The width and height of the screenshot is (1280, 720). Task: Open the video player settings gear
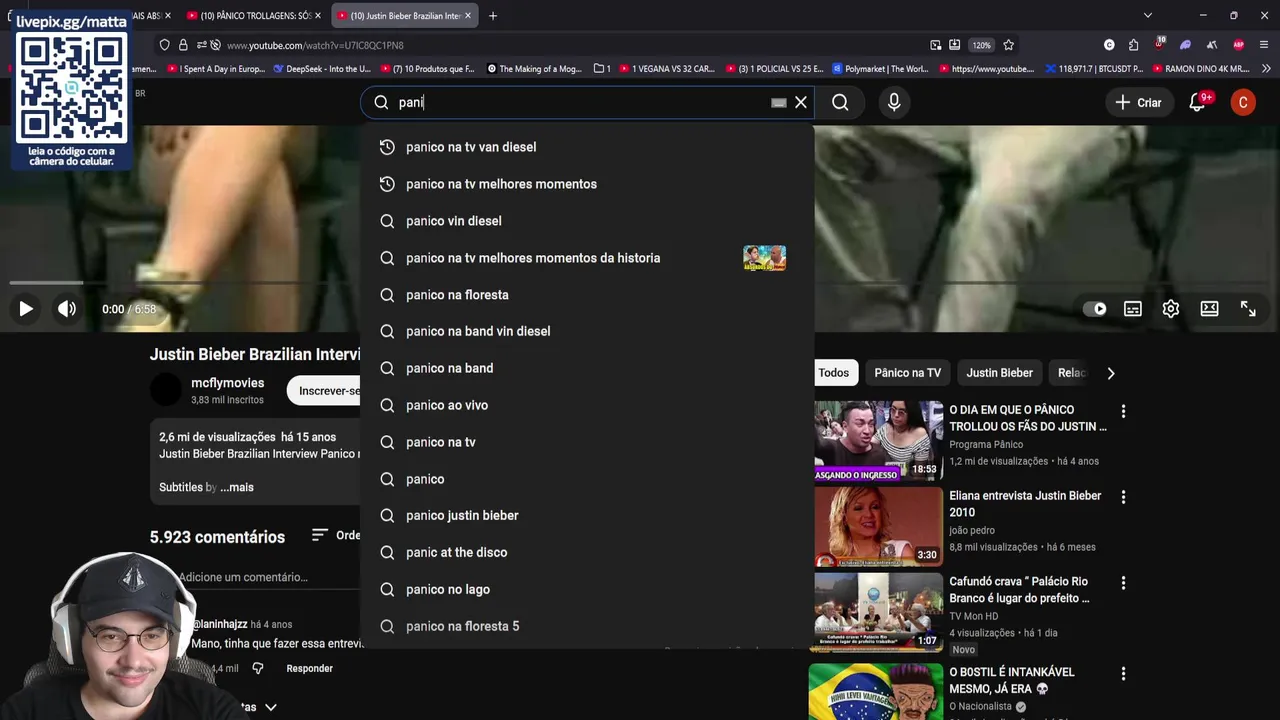[1171, 309]
